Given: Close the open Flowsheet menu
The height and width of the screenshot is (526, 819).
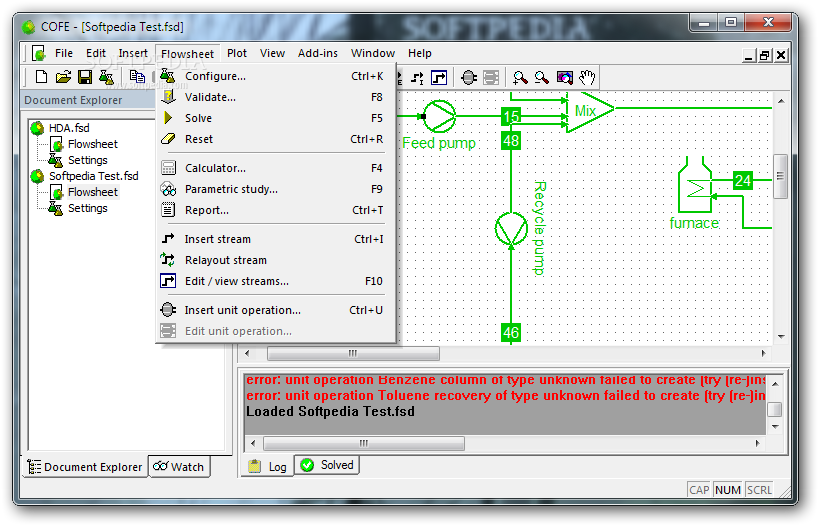Looking at the screenshot, I should coord(188,54).
